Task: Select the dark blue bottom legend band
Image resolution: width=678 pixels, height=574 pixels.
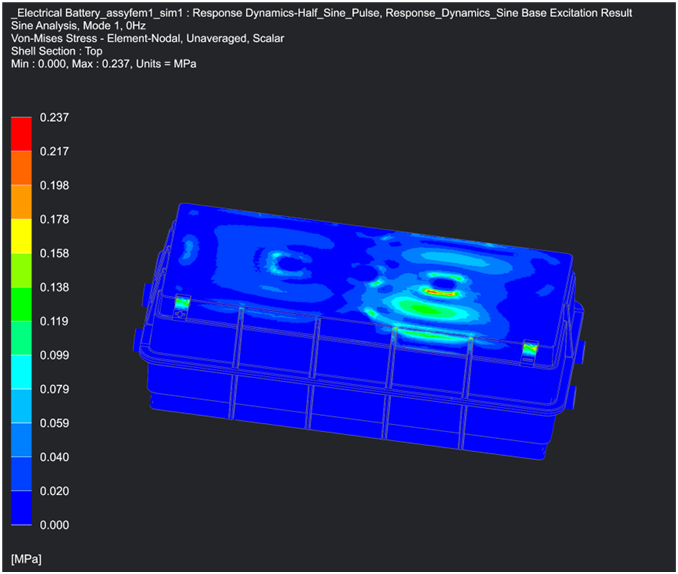Action: tap(21, 507)
